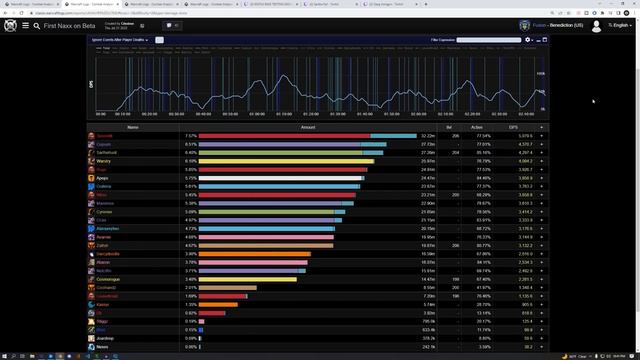Click the taskbar search icon
Screen dimensions: 640x360
point(13,356)
